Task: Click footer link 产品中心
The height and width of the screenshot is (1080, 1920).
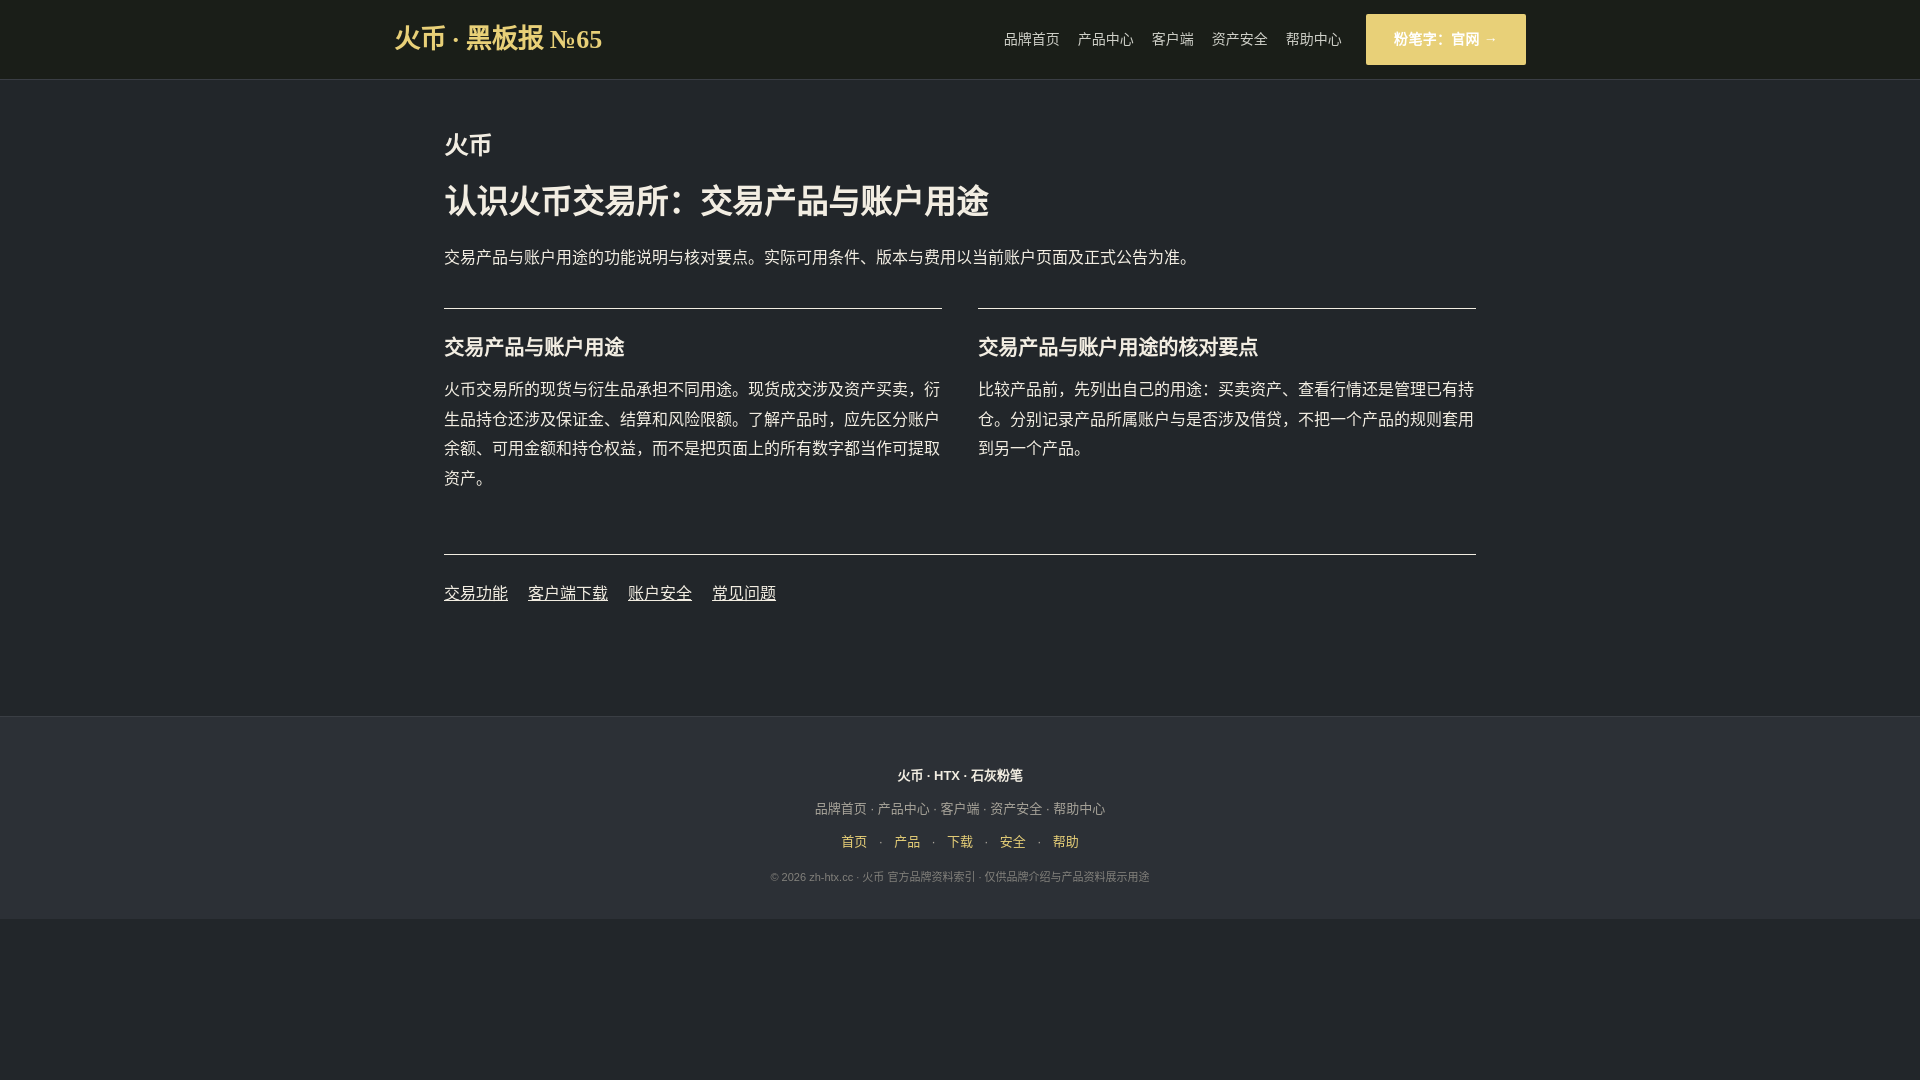Action: point(903,808)
